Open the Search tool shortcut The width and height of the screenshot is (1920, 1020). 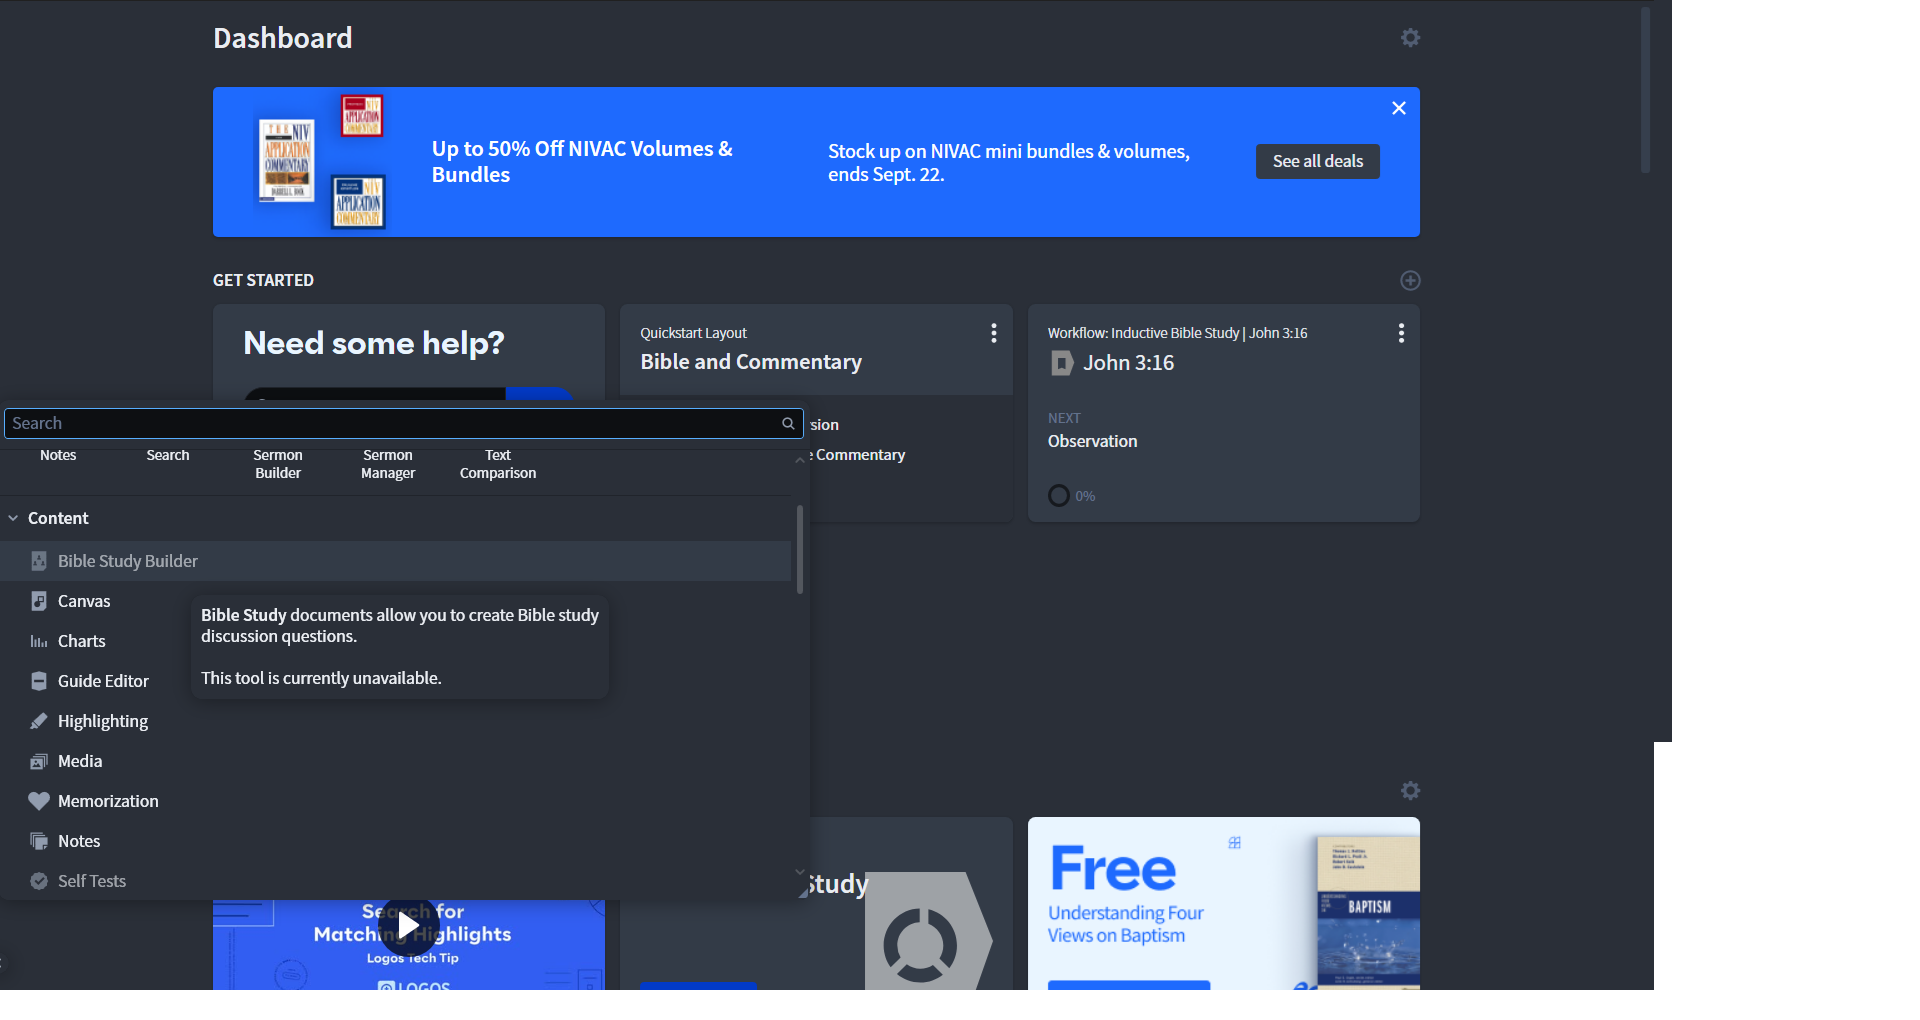click(x=168, y=456)
